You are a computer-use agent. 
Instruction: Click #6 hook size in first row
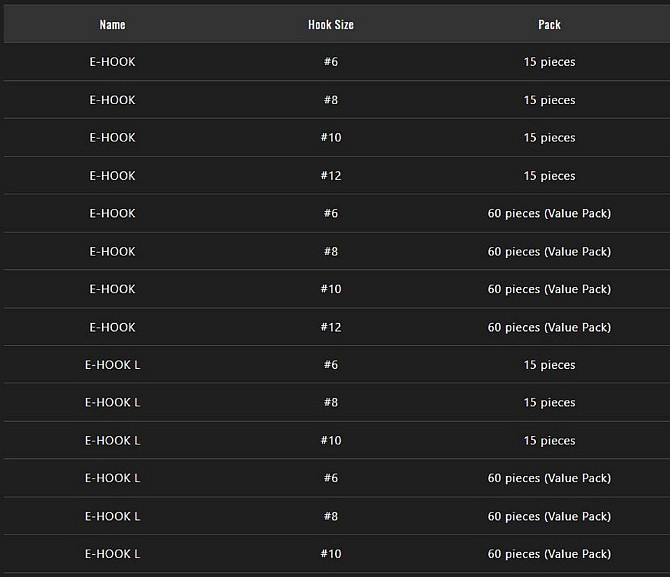(331, 62)
